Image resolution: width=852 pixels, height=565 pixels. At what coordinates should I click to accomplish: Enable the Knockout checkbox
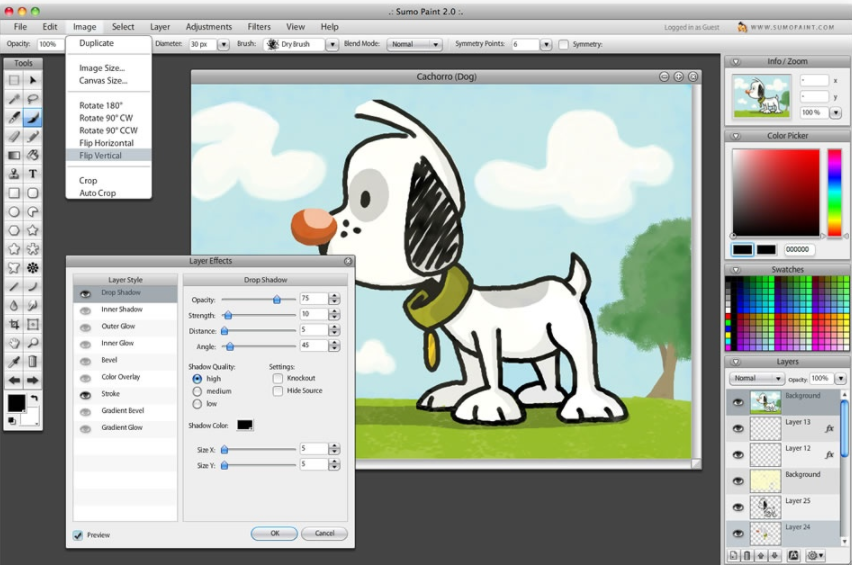(278, 379)
